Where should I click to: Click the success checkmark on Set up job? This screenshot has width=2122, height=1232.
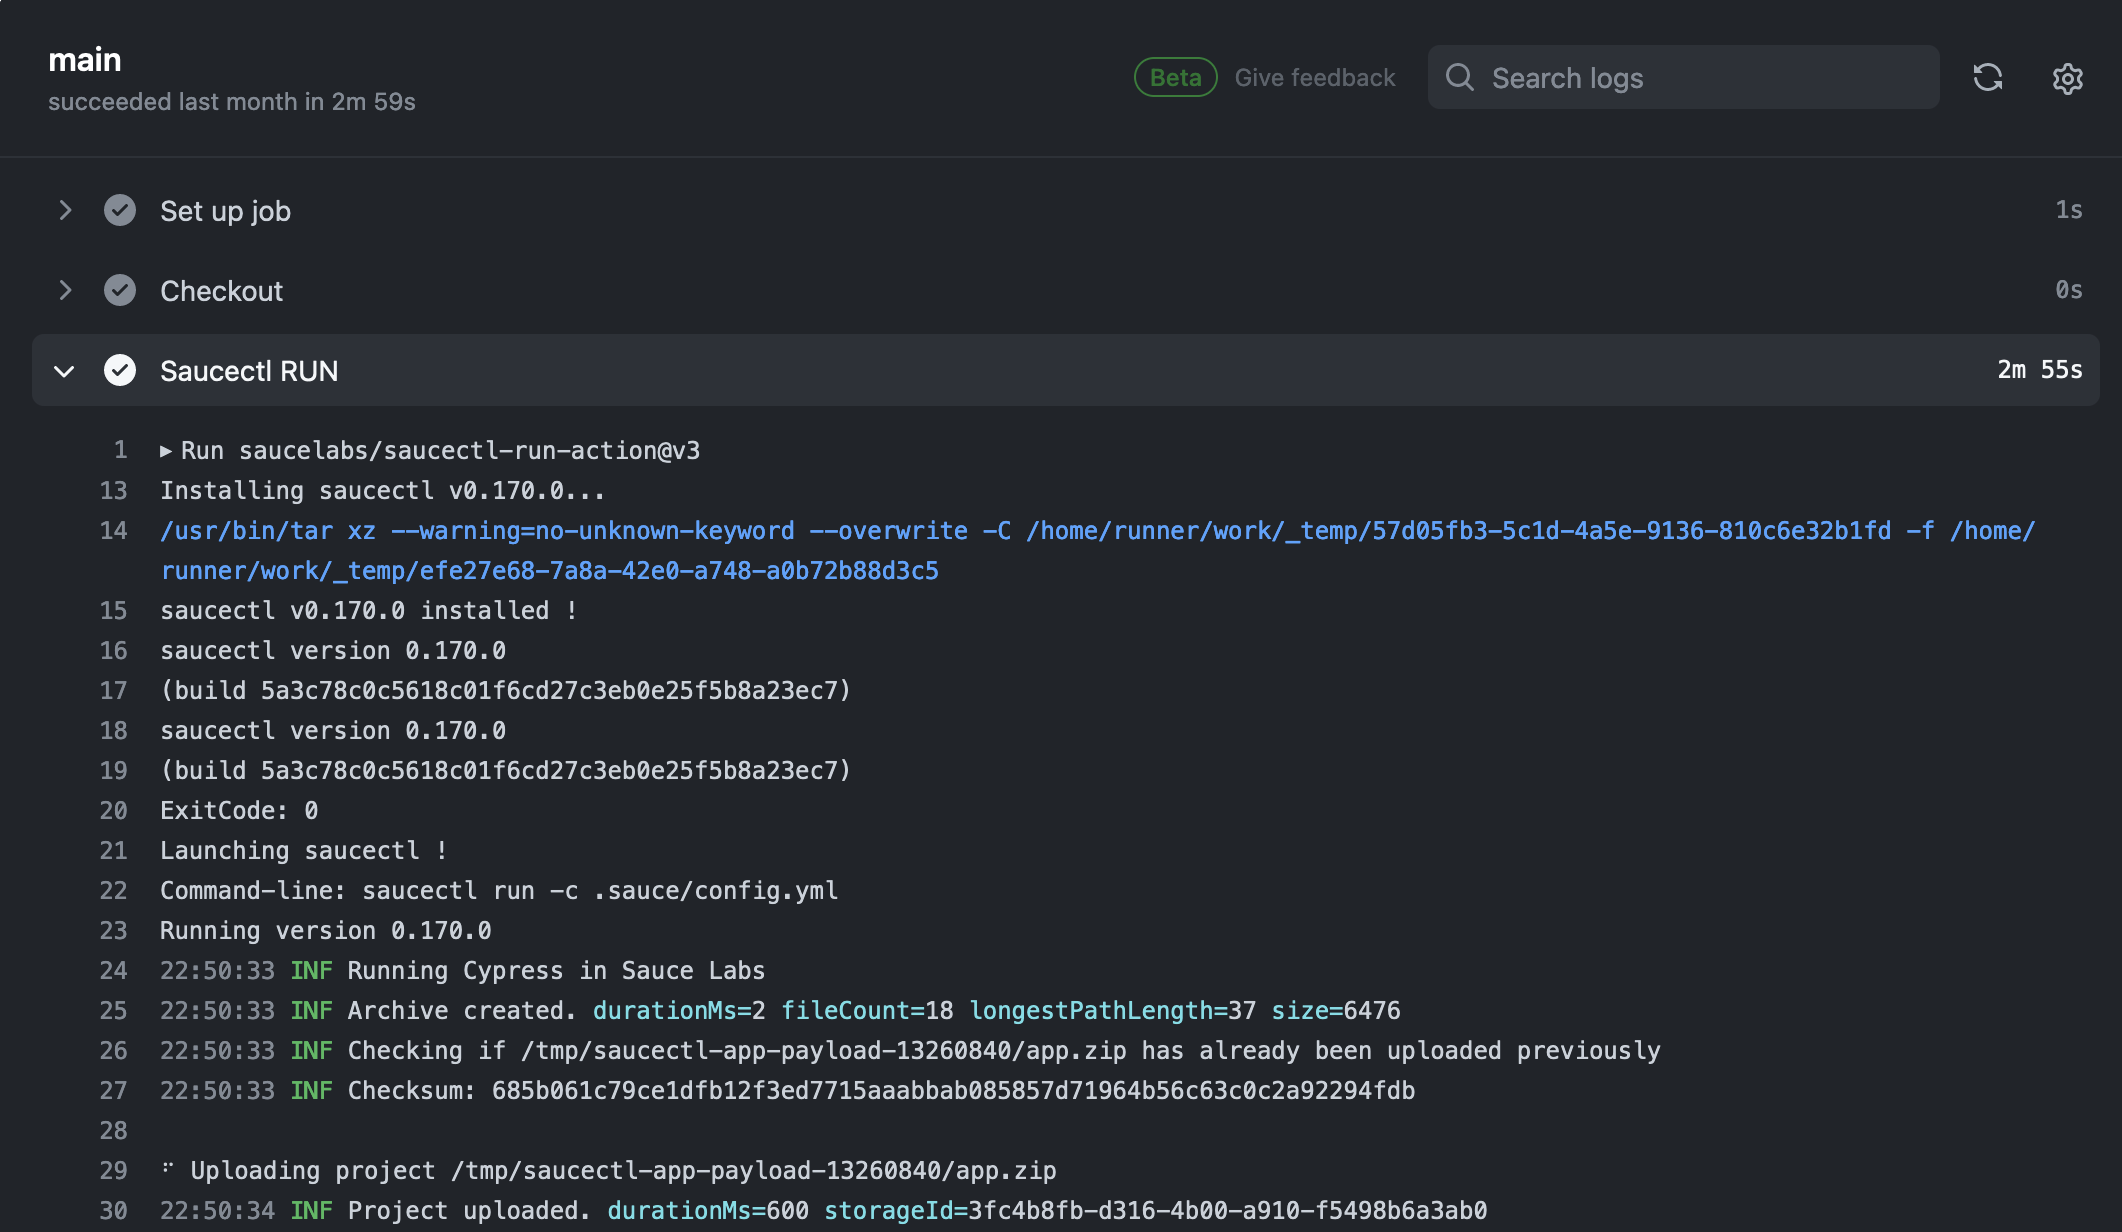(120, 211)
